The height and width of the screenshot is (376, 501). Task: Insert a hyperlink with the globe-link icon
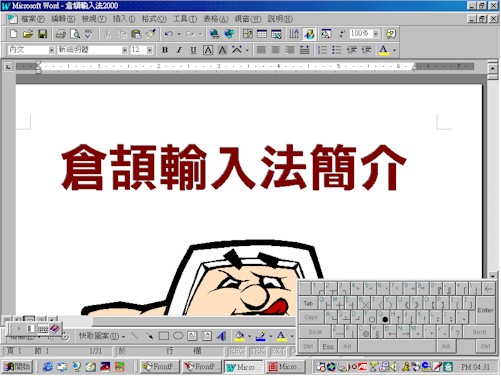214,34
